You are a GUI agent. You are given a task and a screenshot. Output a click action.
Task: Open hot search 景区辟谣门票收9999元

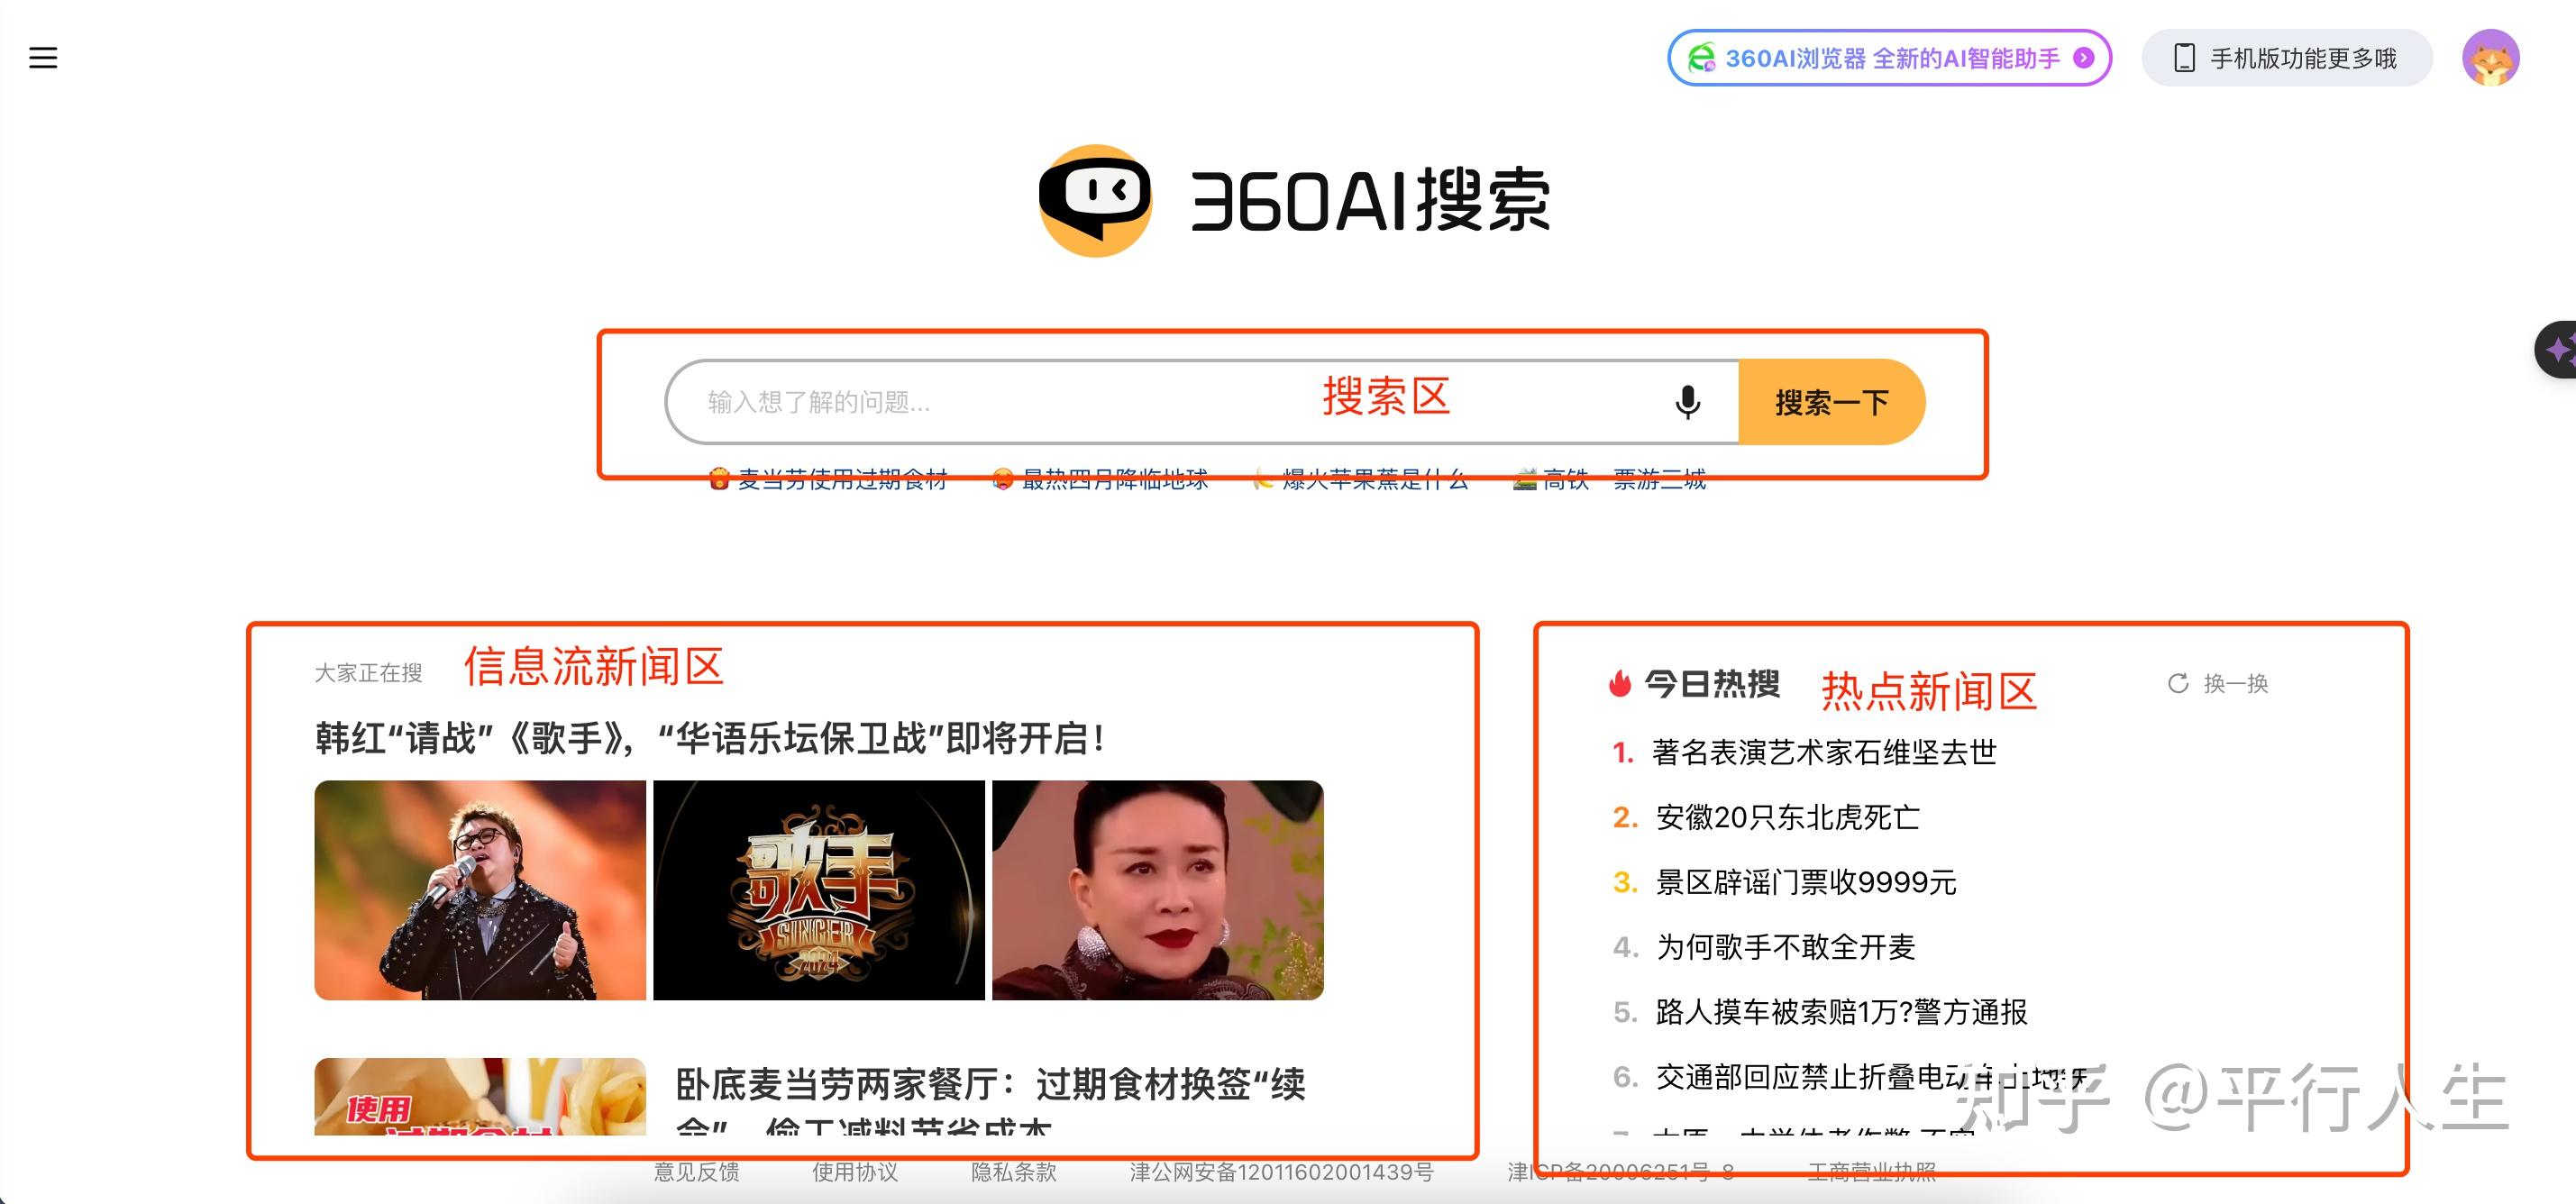pyautogui.click(x=1806, y=883)
